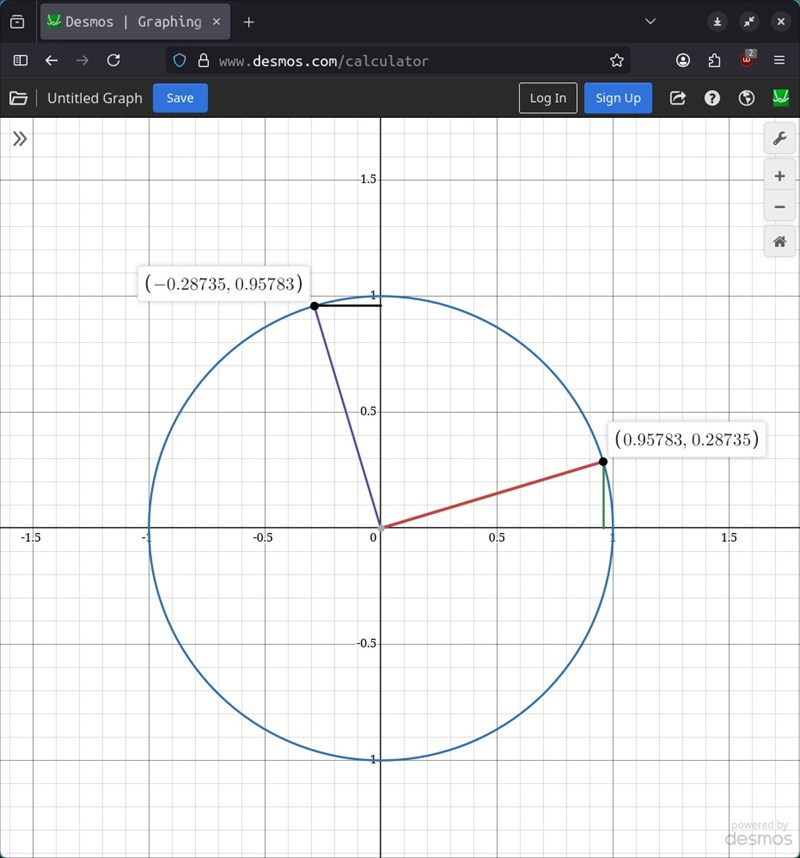
Task: Open the graph list folder icon
Action: [18, 98]
